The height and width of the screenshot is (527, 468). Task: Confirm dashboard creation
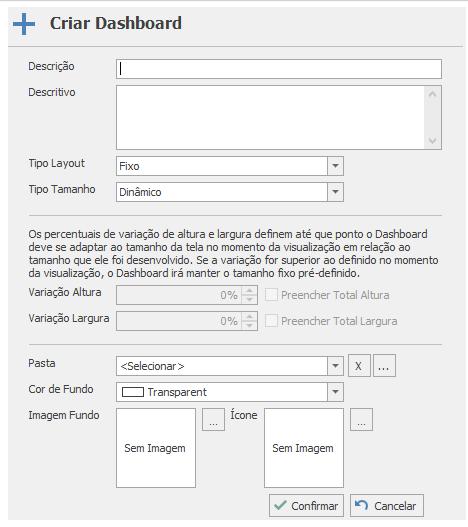tap(306, 505)
